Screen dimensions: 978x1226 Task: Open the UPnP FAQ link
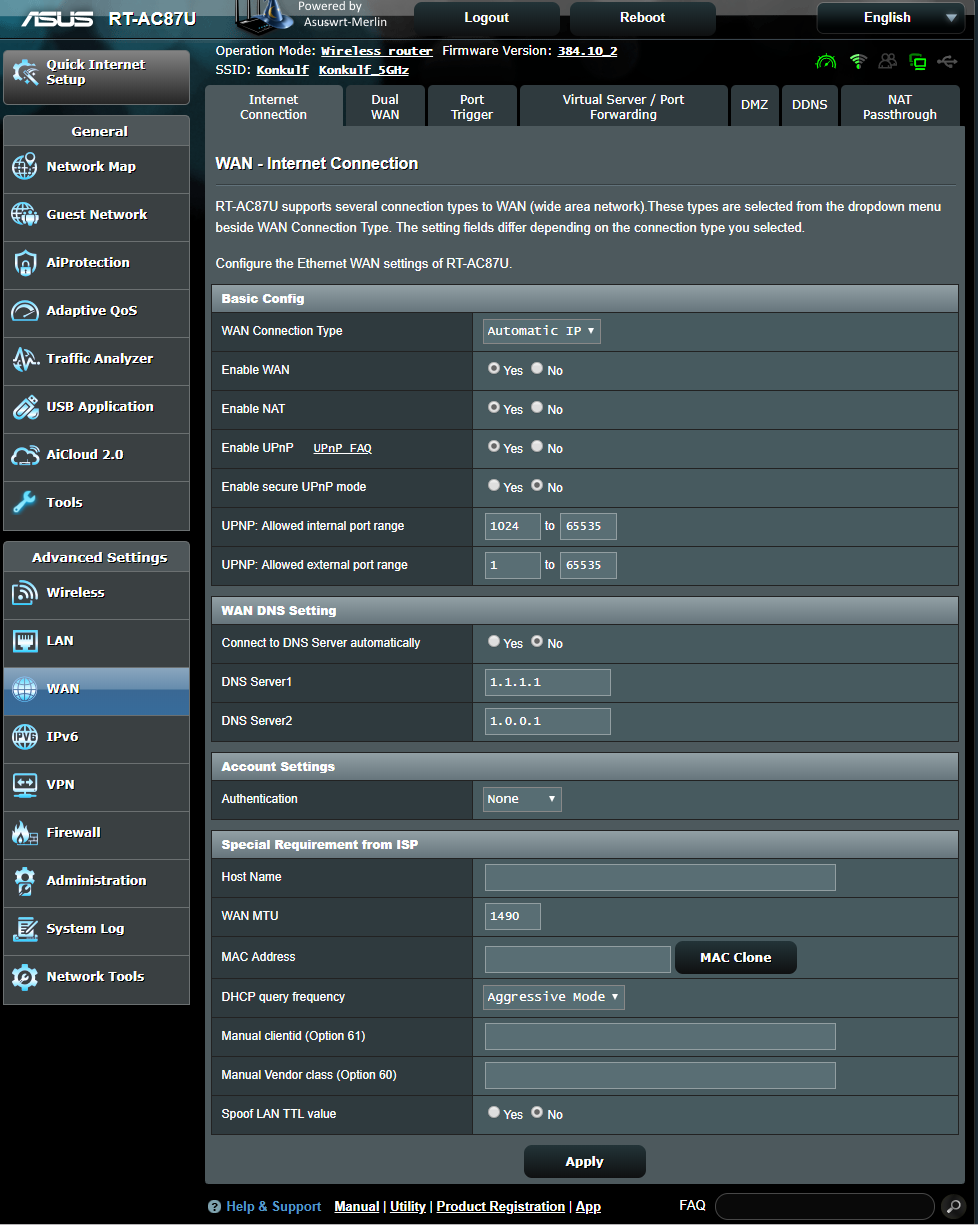[342, 449]
